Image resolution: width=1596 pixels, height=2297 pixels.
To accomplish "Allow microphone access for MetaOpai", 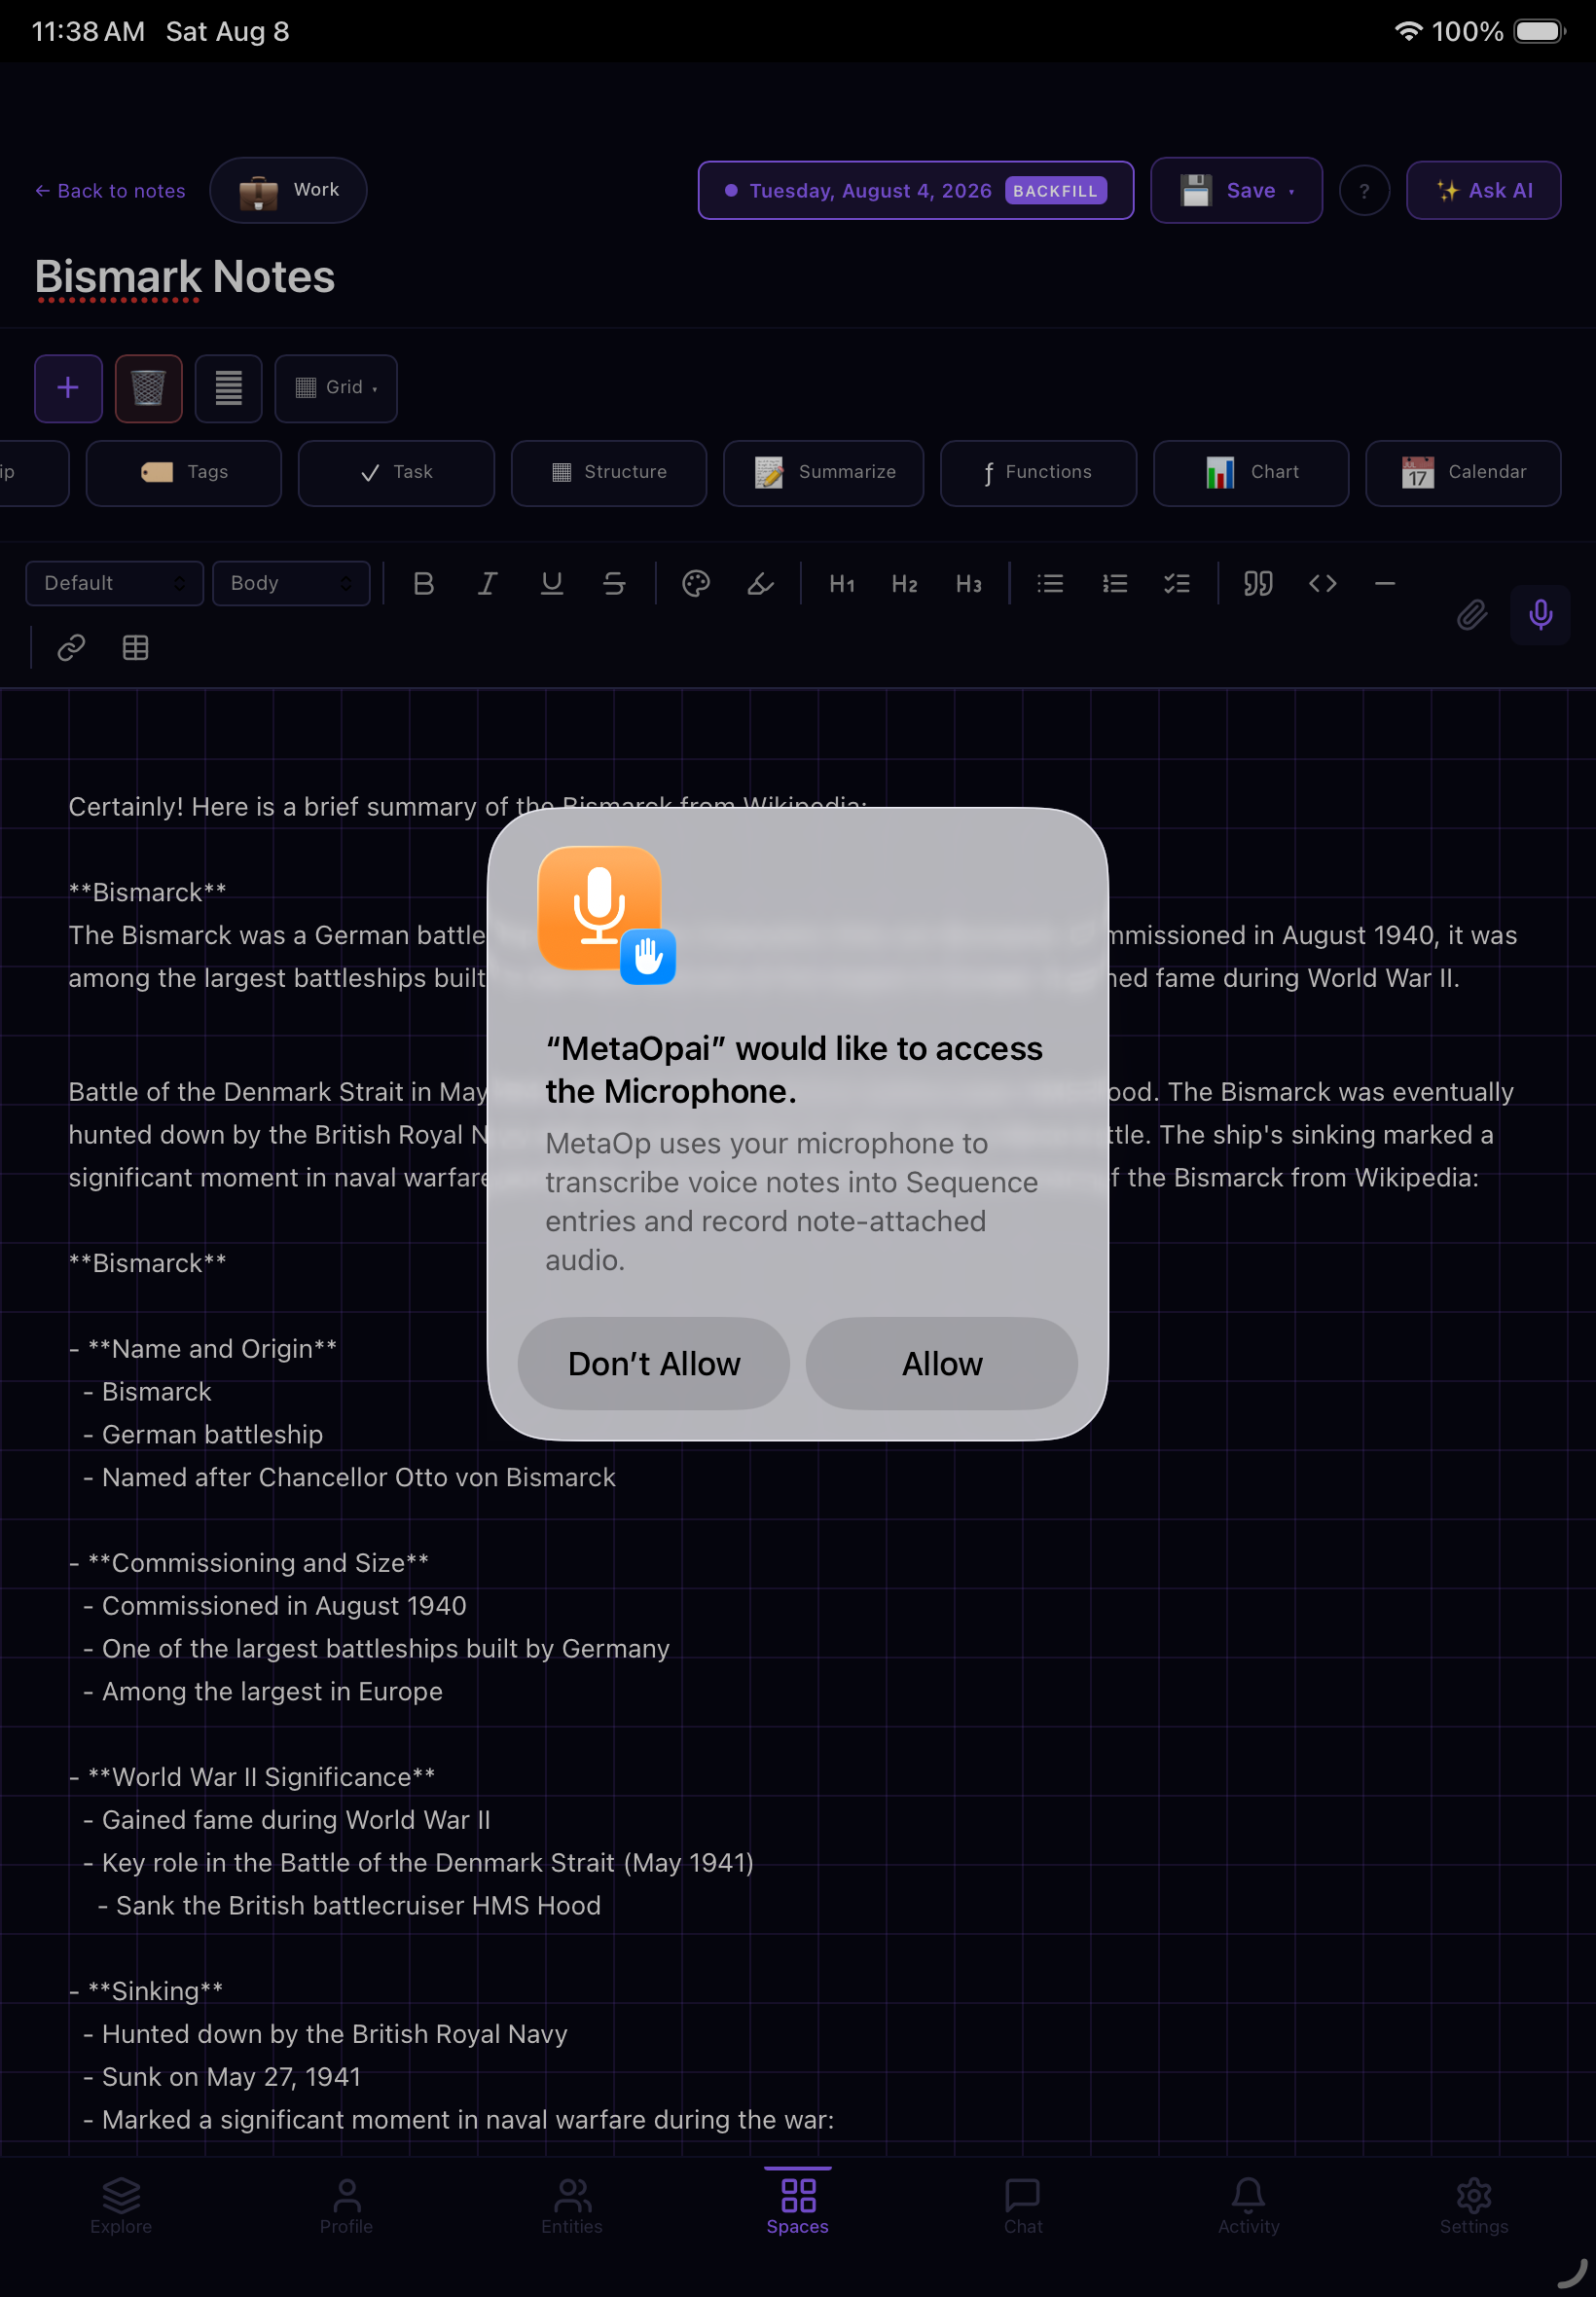I will [x=941, y=1363].
